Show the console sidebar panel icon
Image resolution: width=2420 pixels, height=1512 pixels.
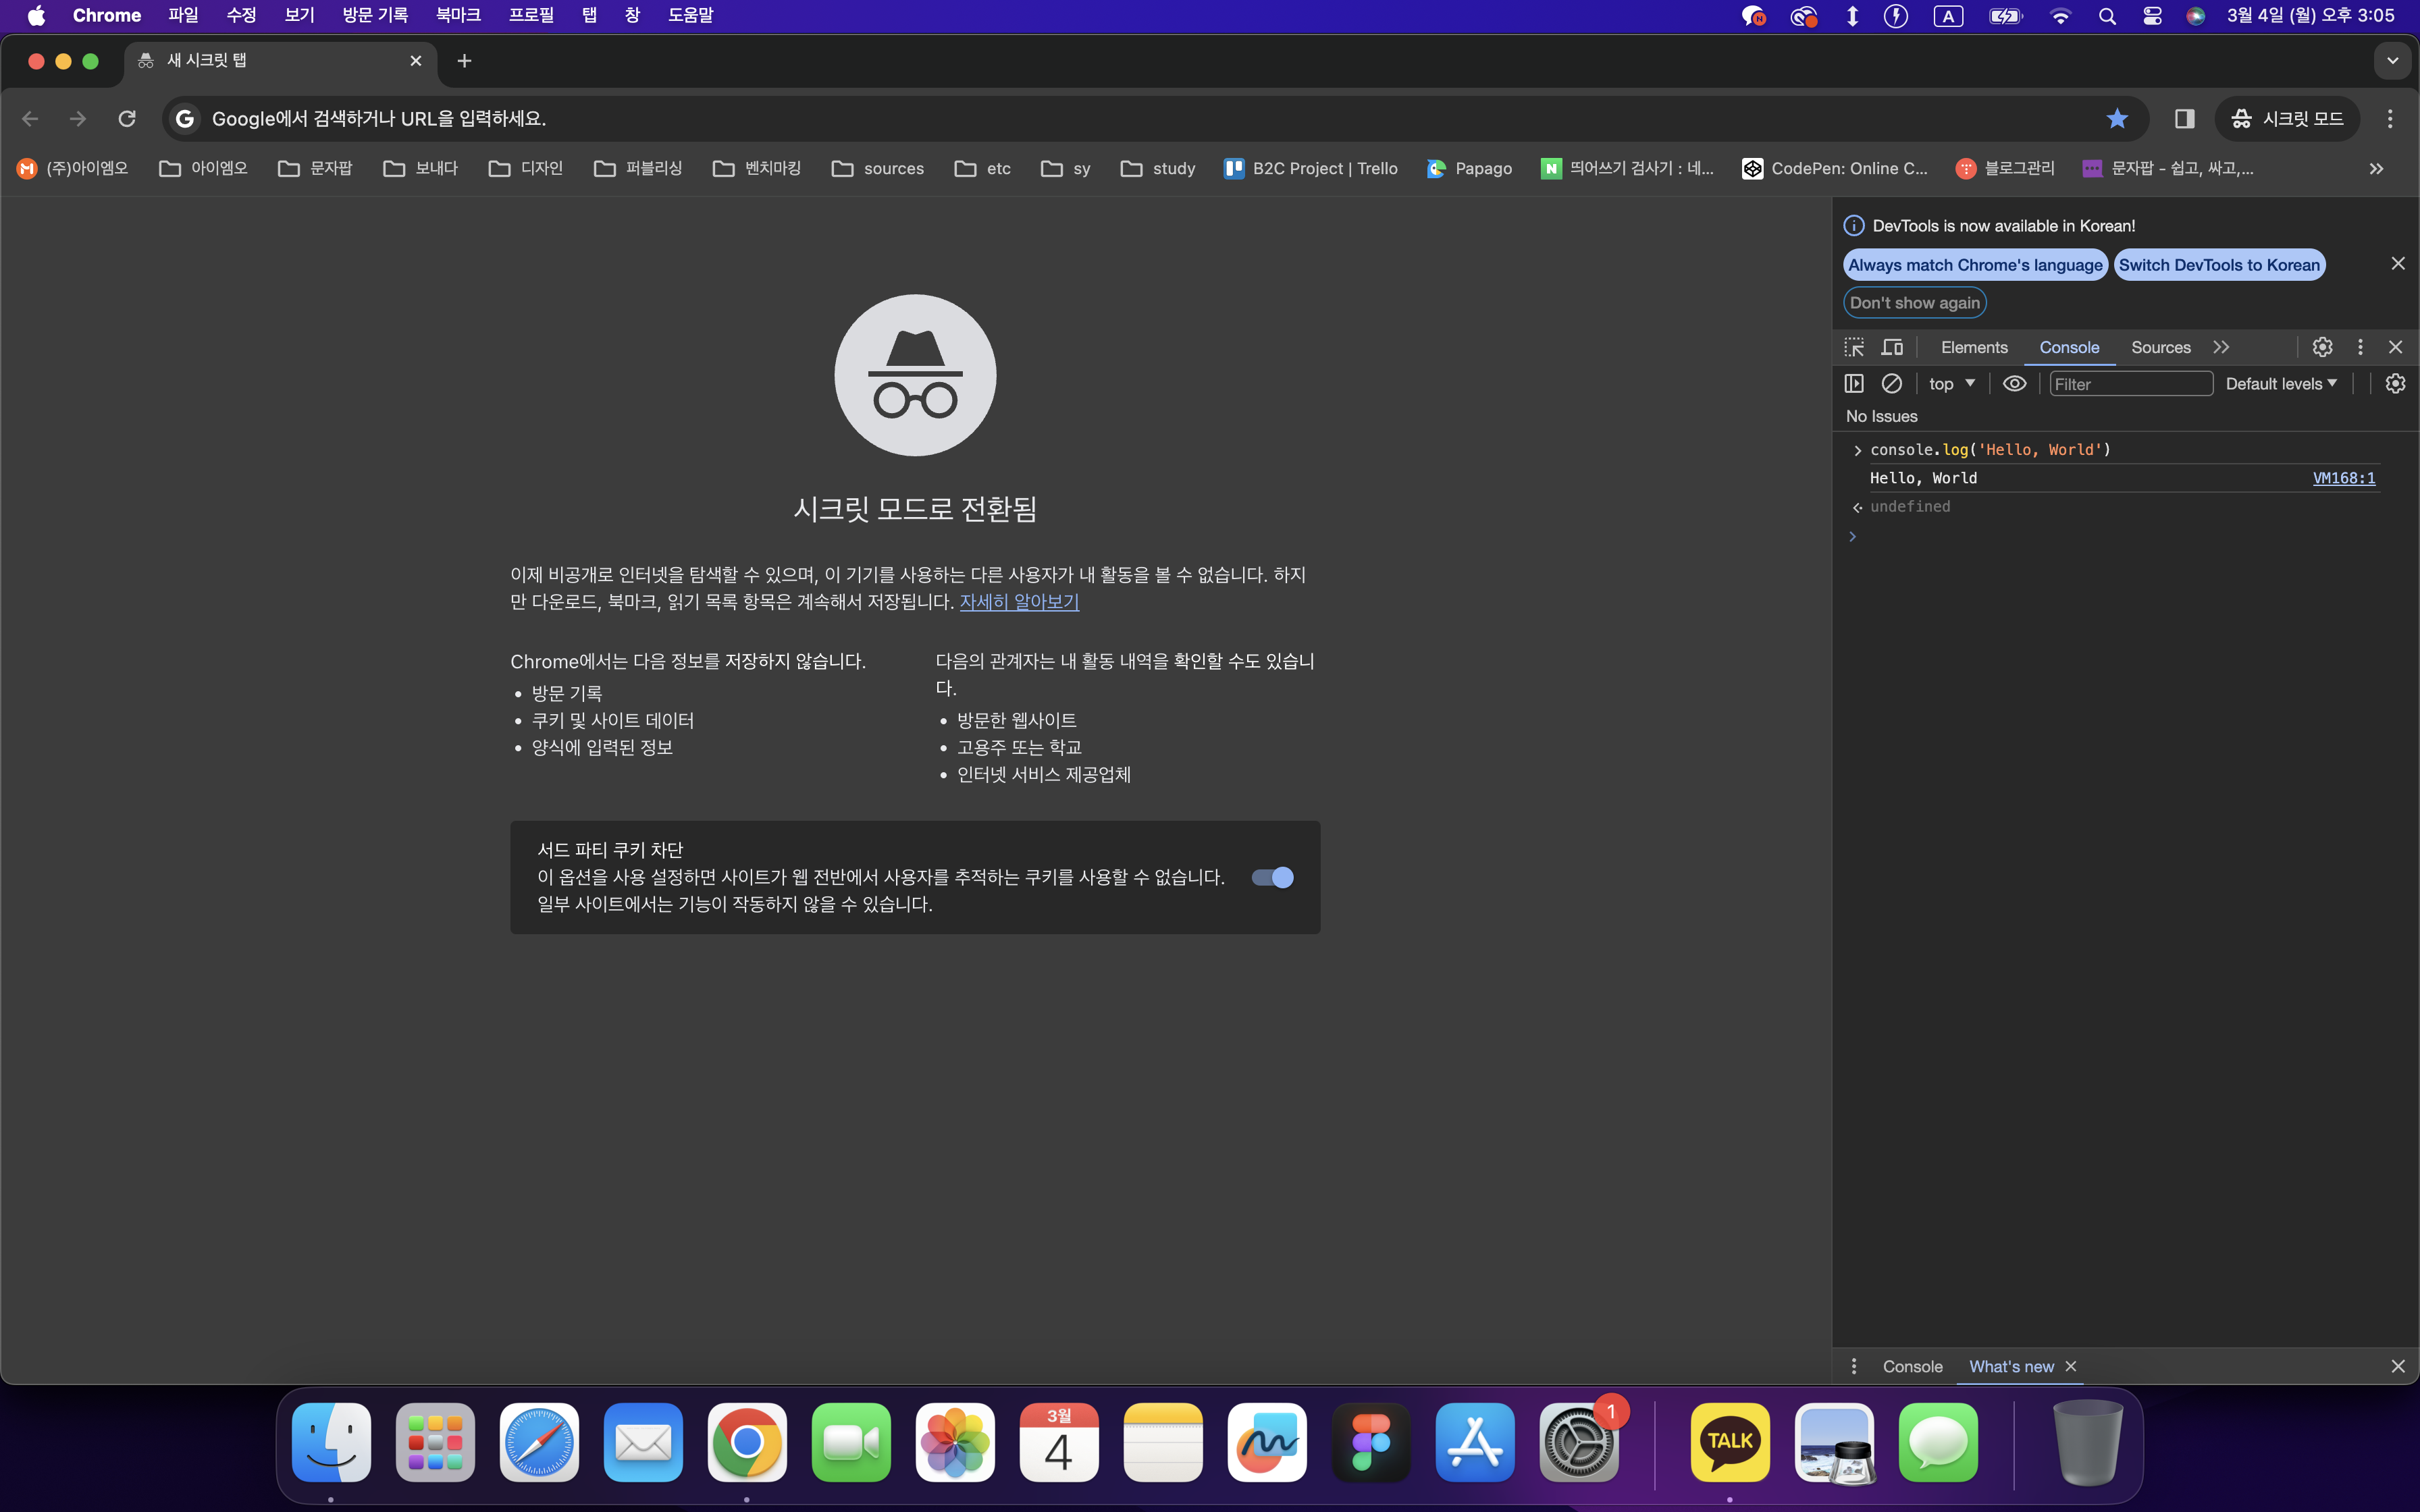1854,384
